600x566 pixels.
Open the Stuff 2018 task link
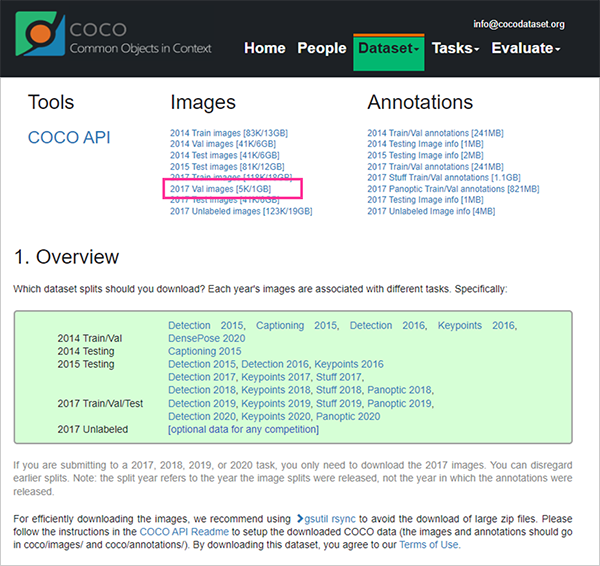pyautogui.click(x=338, y=390)
